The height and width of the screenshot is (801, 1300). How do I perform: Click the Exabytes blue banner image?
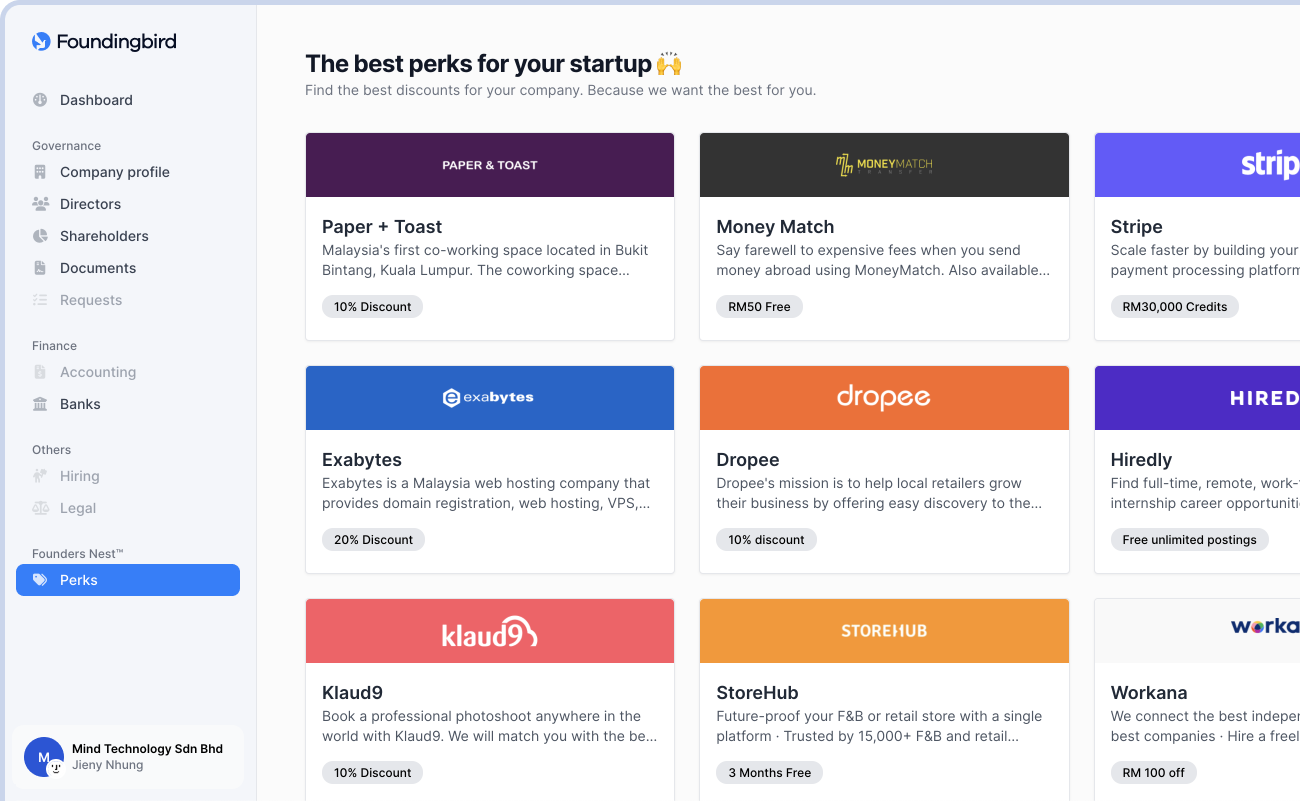click(490, 398)
